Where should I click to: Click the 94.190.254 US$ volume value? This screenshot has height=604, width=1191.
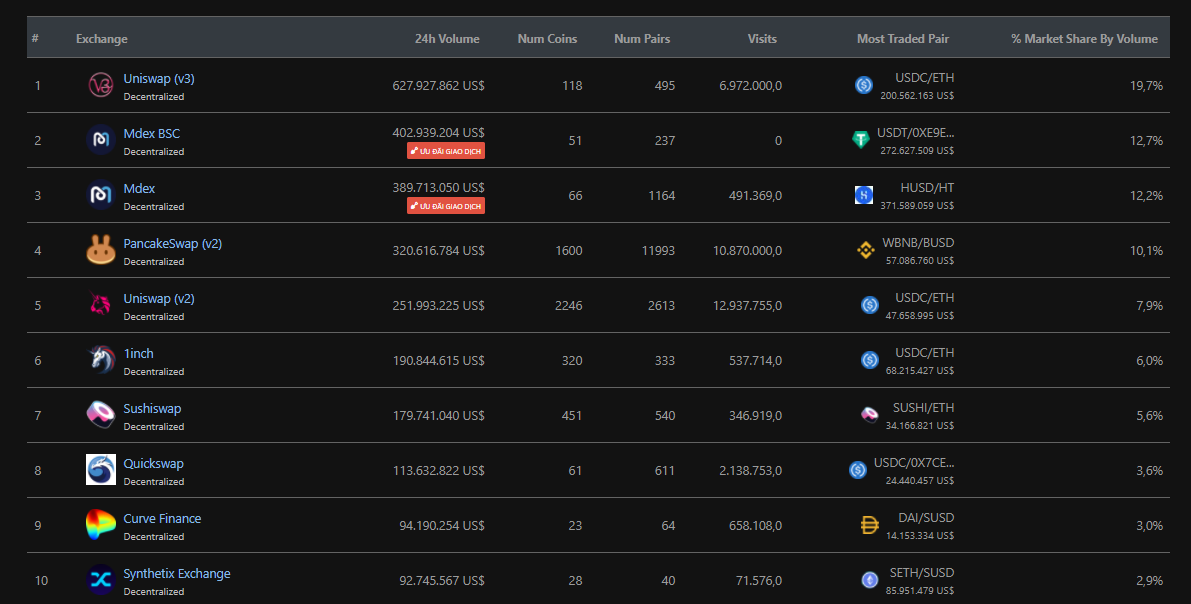pos(441,526)
